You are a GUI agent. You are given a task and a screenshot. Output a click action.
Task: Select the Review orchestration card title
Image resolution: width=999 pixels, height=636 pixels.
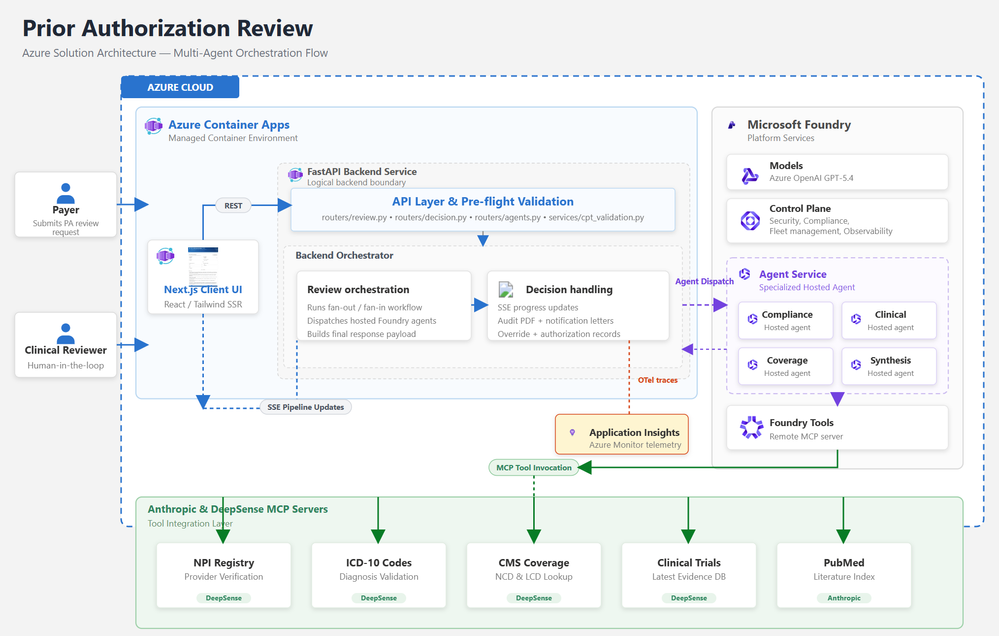point(358,289)
